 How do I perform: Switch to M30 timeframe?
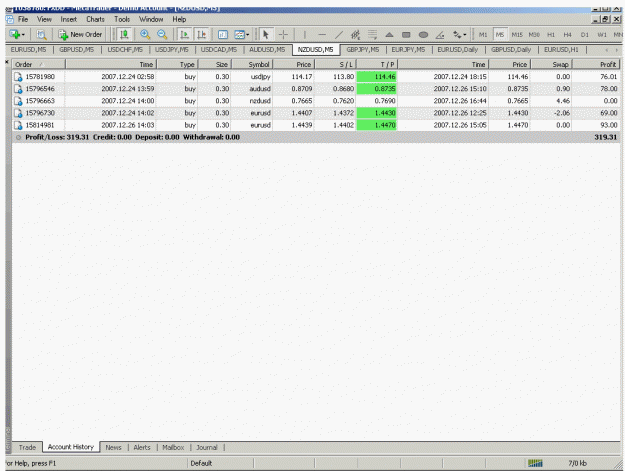pos(534,35)
